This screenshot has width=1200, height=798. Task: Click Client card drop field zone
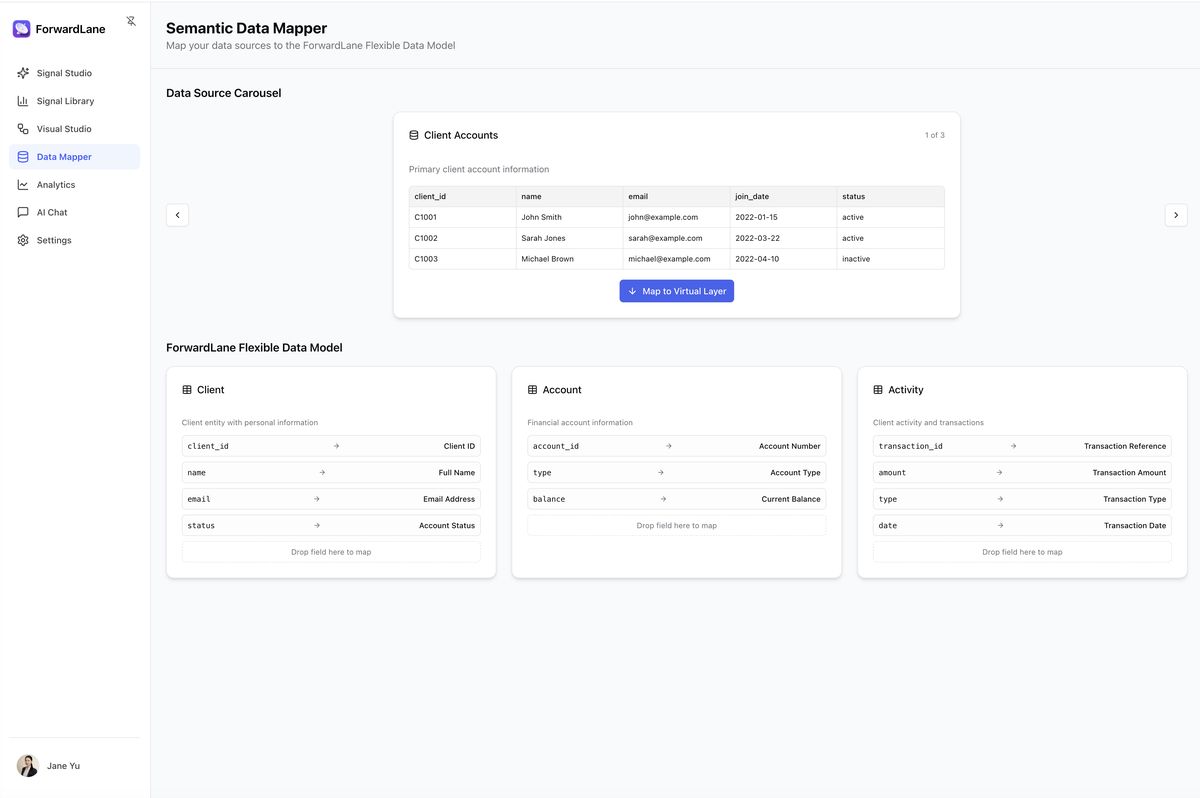tap(331, 552)
